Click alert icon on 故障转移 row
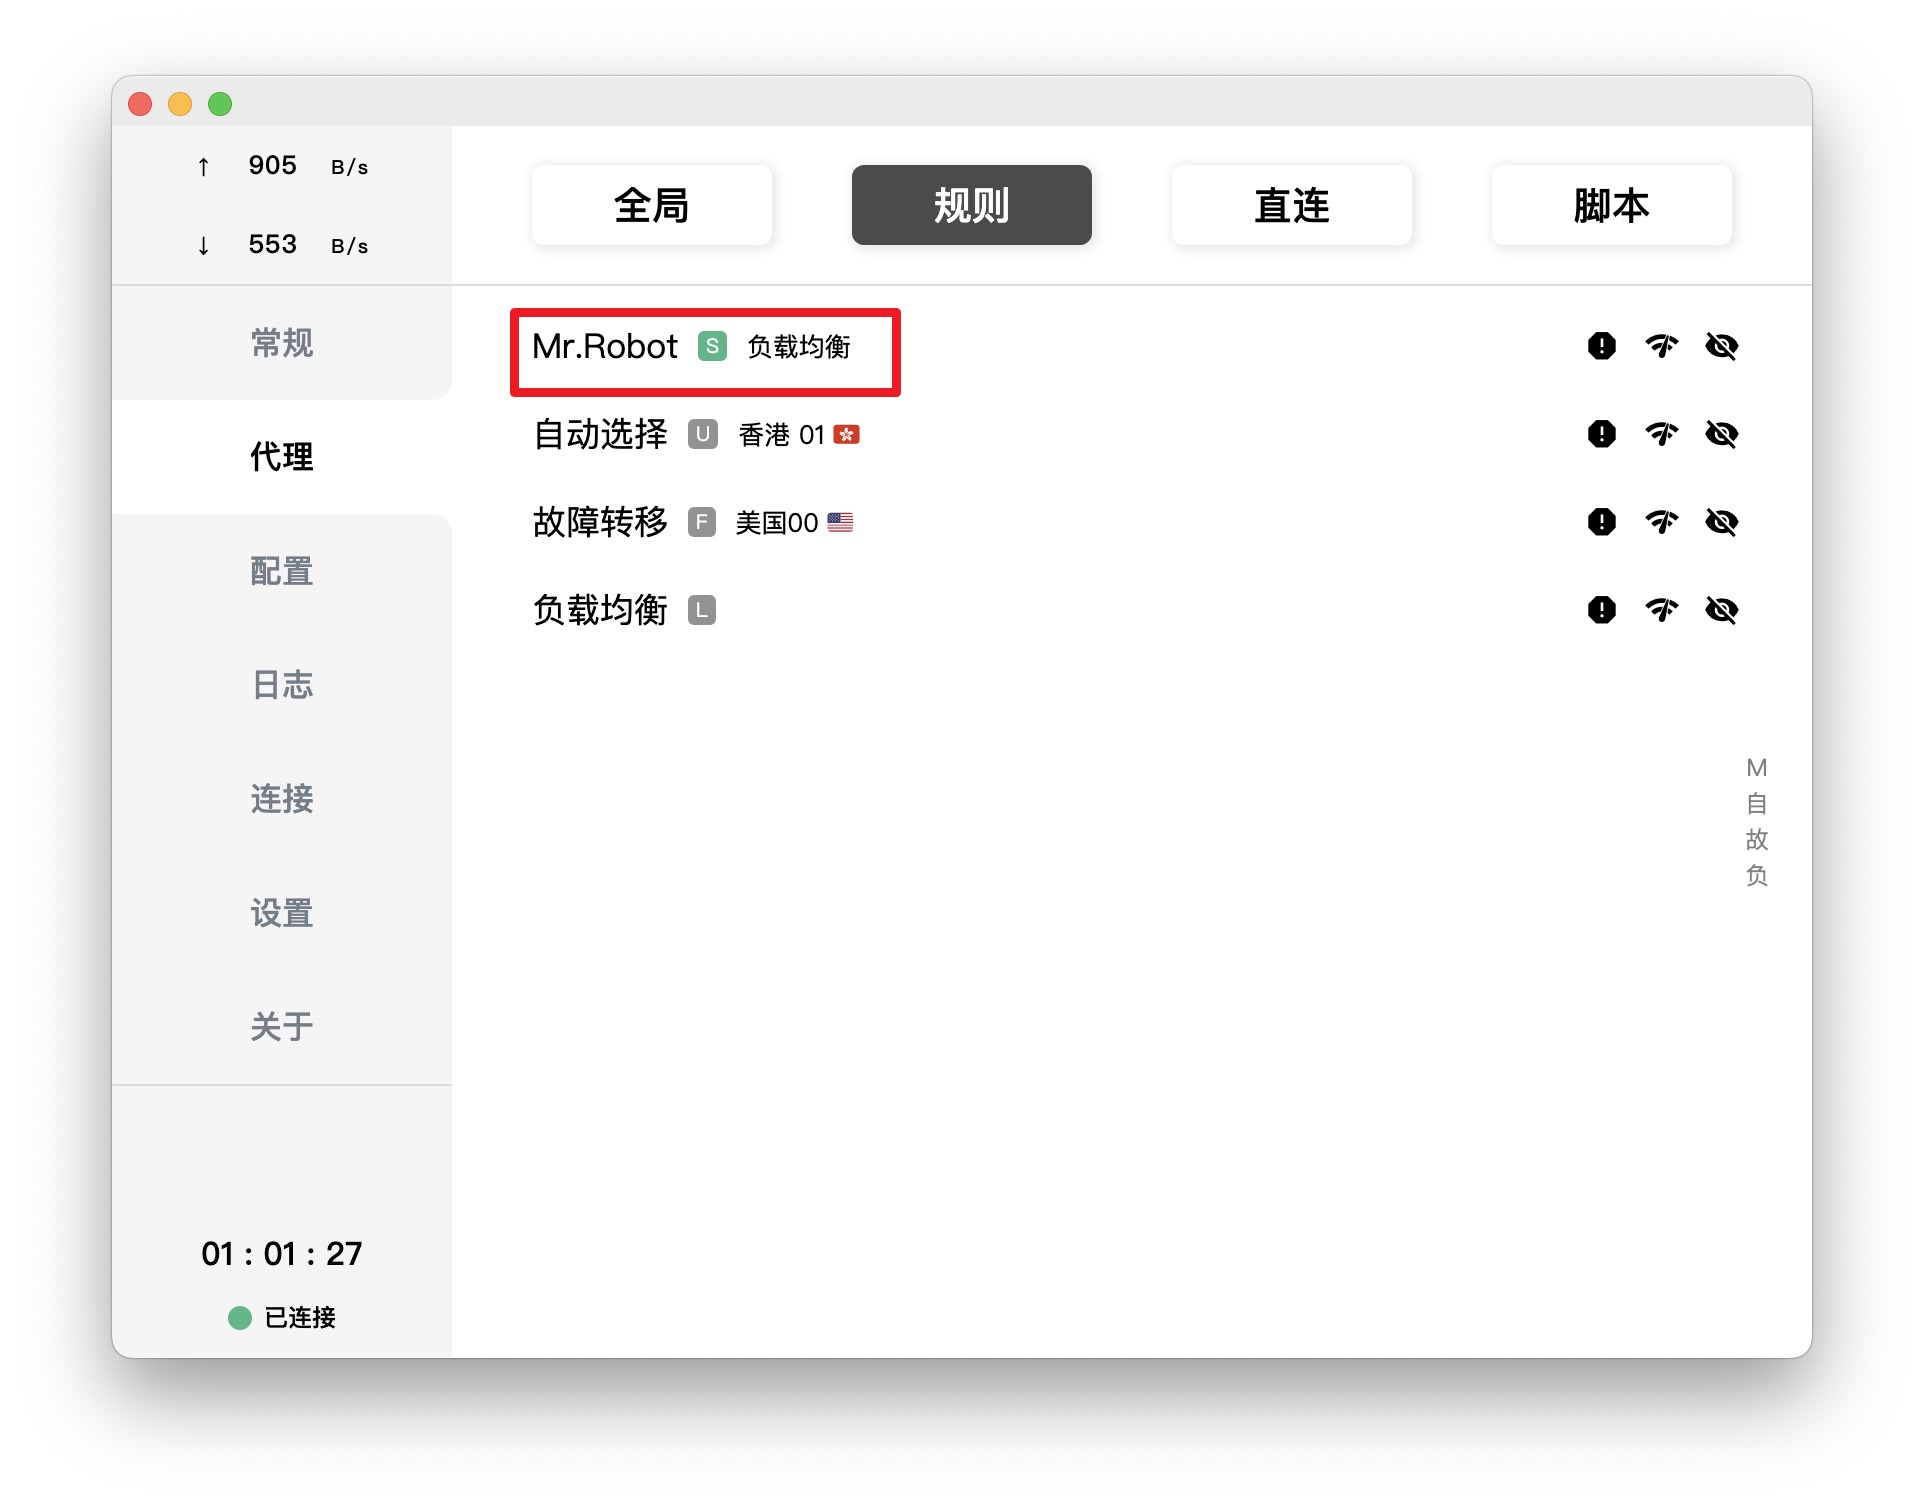 point(1601,522)
